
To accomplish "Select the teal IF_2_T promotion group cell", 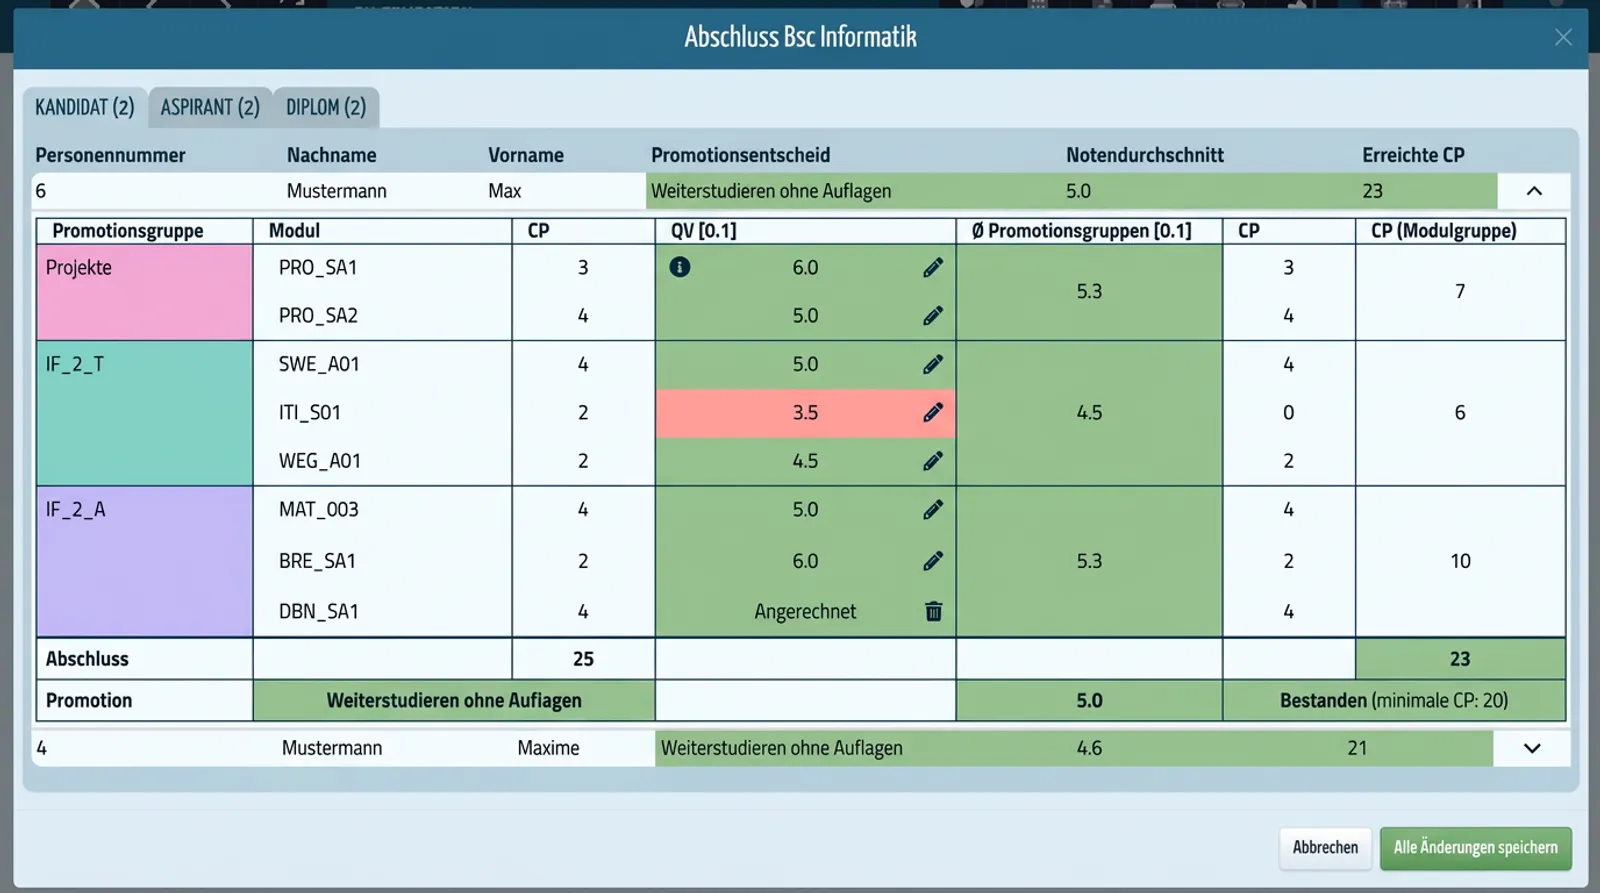I will [x=145, y=413].
